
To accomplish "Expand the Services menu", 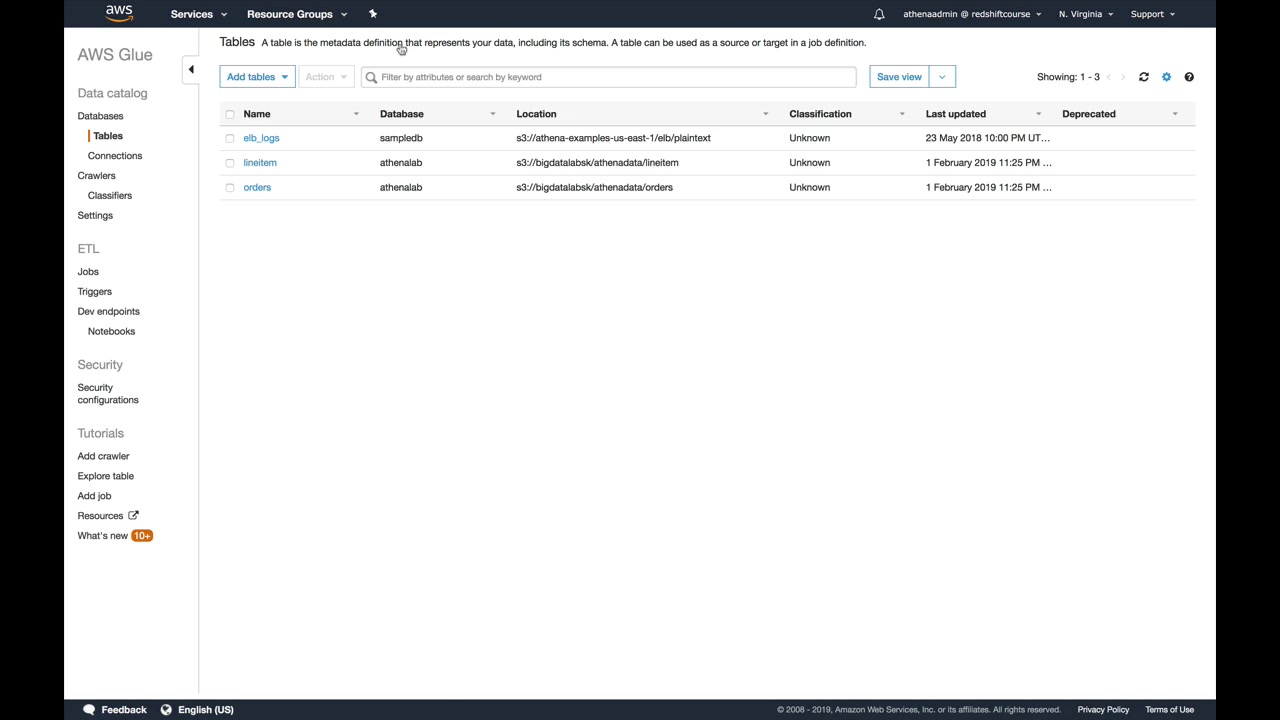I will tap(199, 14).
